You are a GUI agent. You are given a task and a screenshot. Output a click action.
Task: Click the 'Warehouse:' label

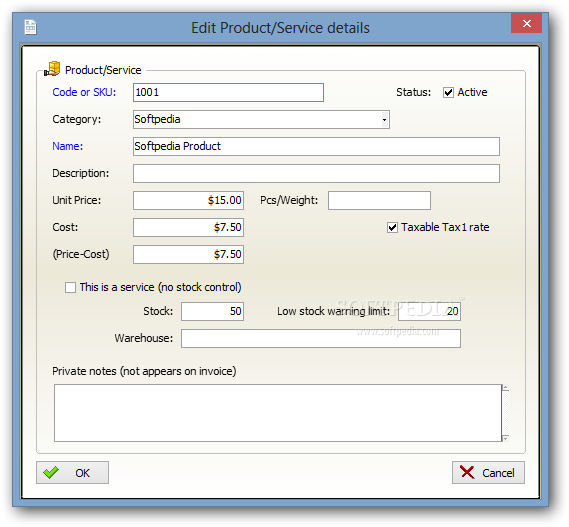[144, 338]
